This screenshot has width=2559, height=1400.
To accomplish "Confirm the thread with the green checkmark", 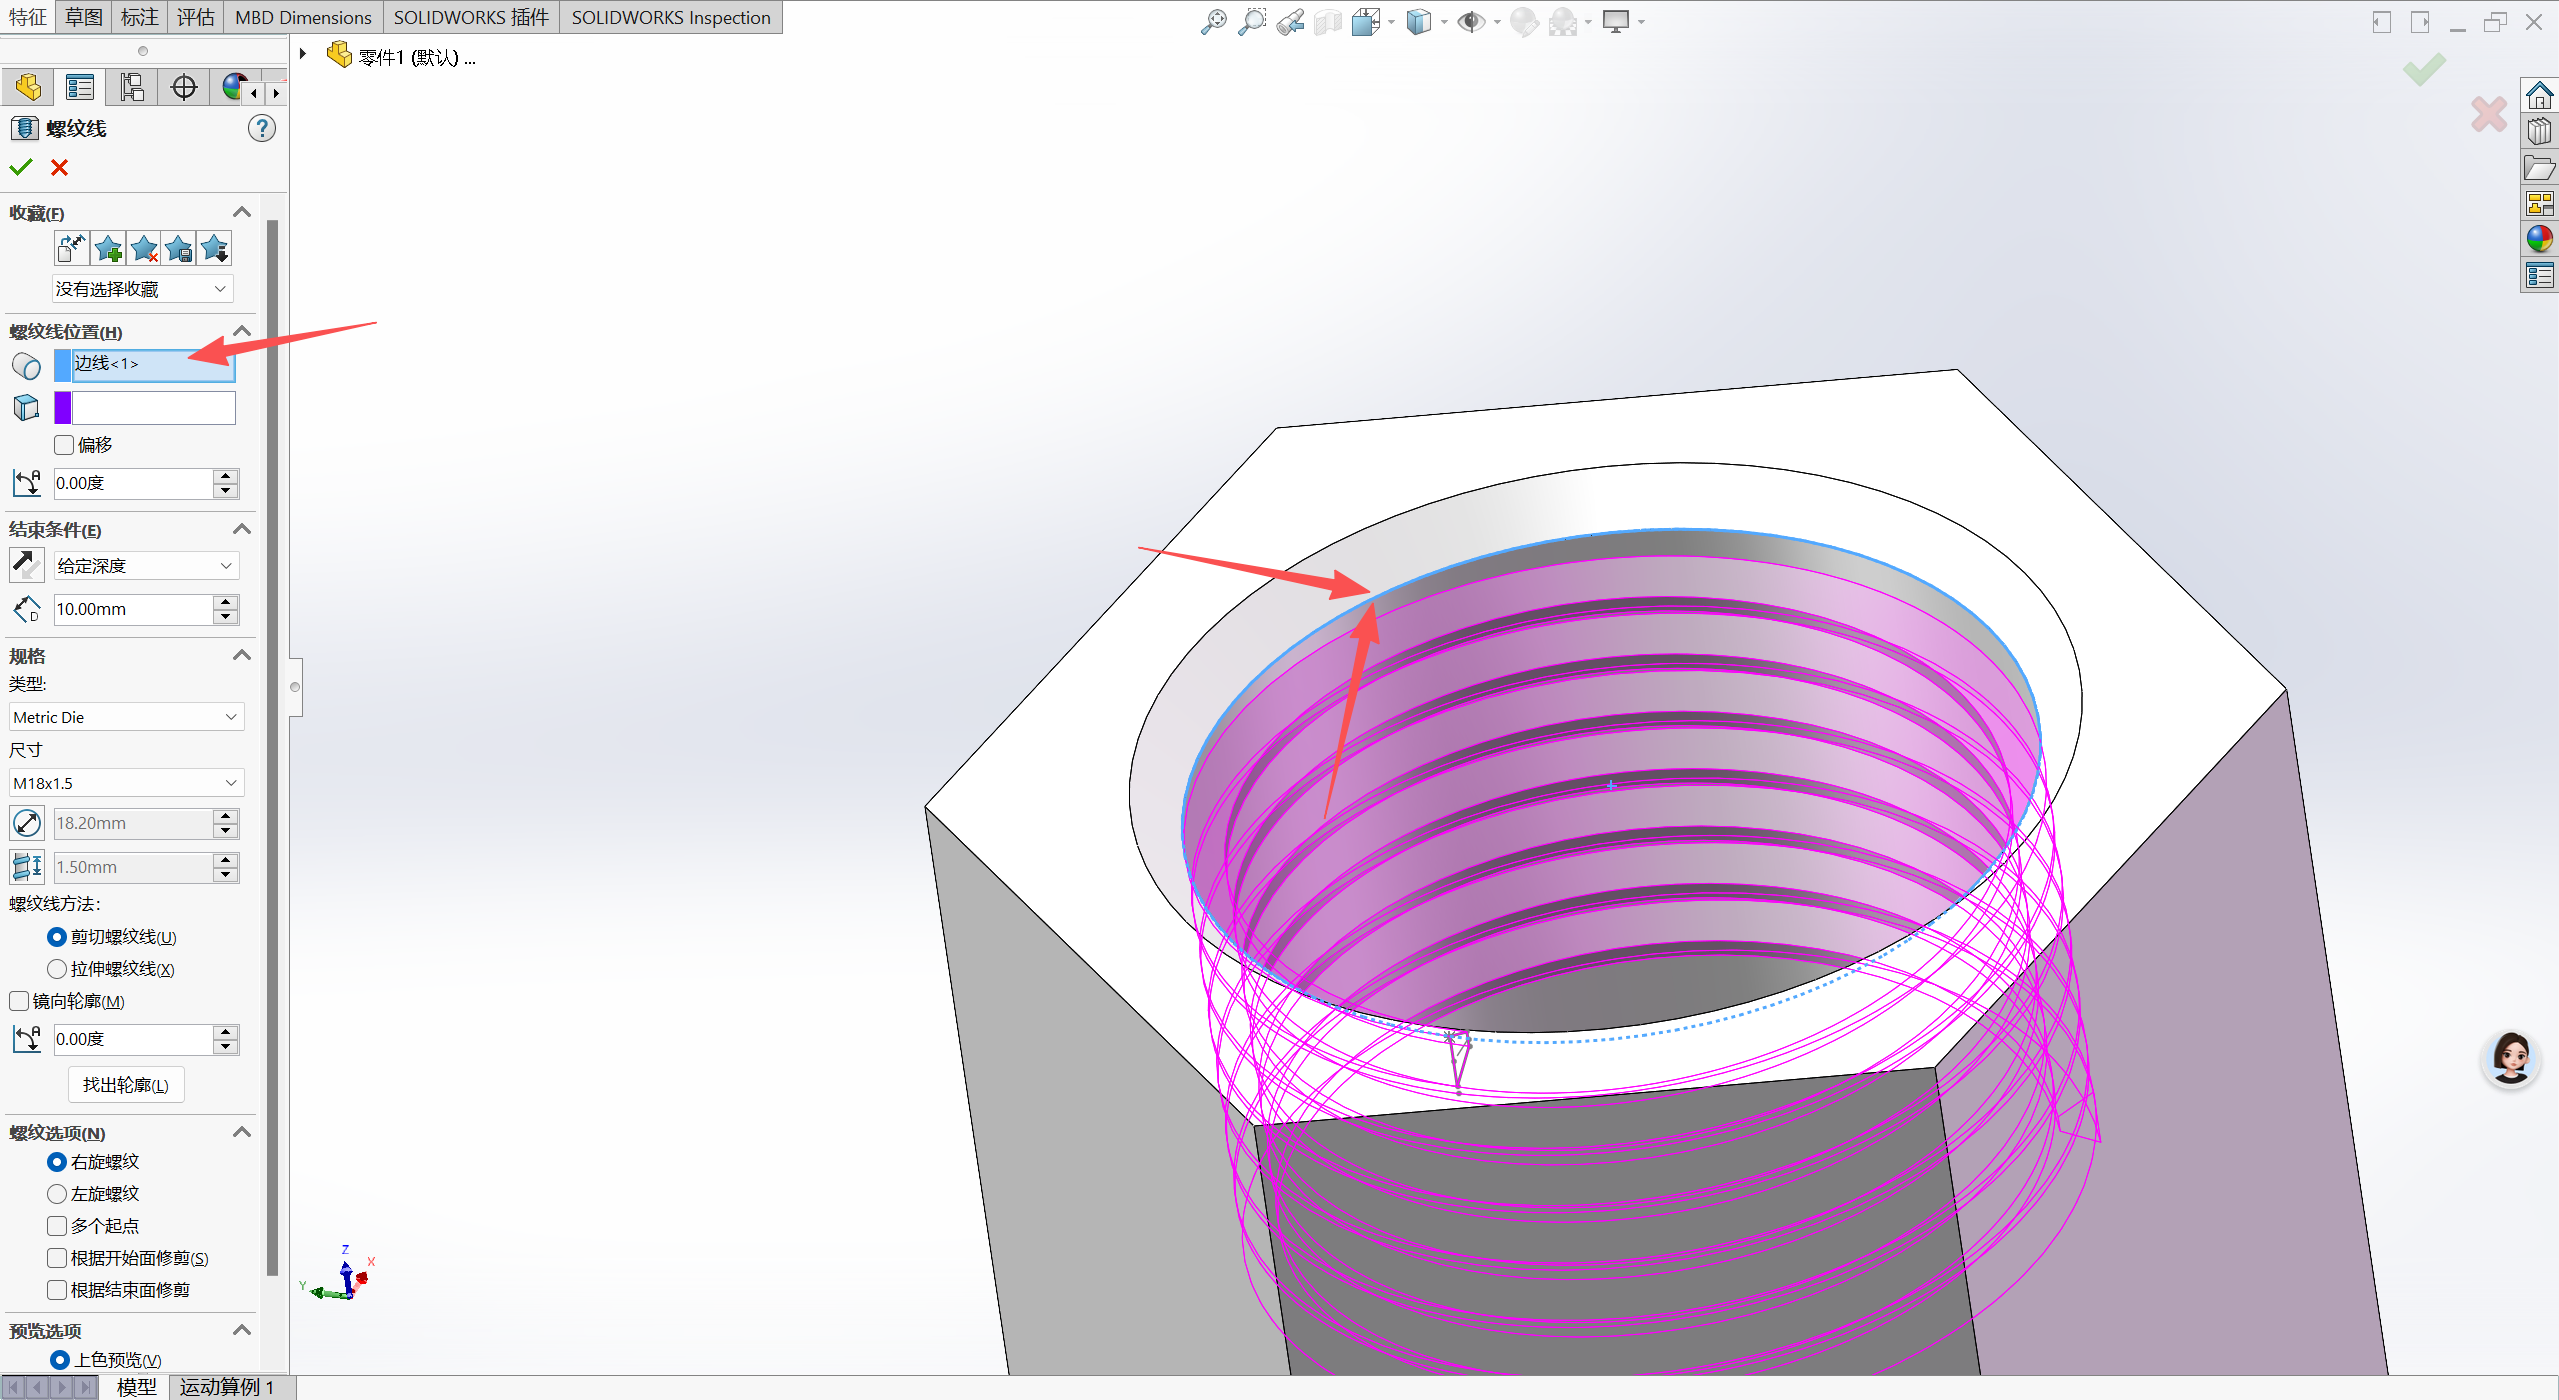I will pyautogui.click(x=21, y=167).
